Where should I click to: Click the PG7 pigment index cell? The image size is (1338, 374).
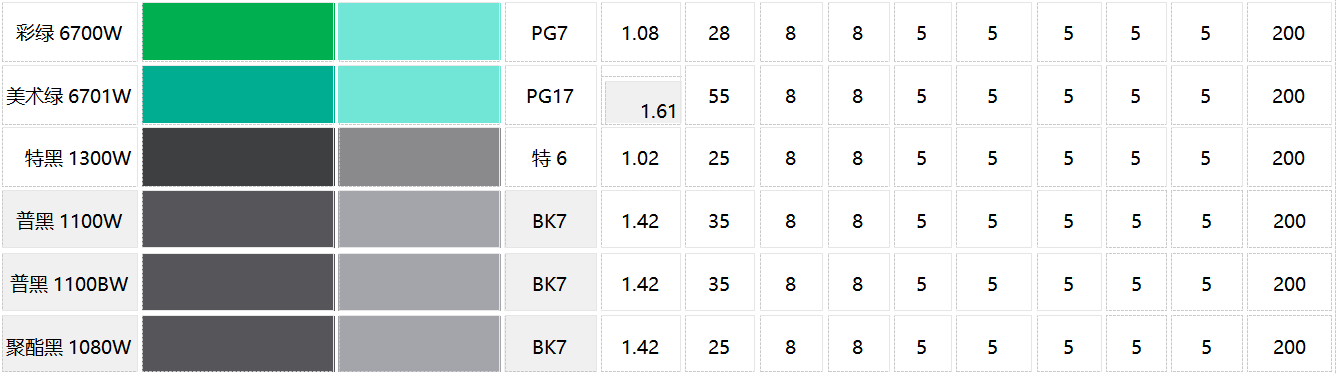550,32
